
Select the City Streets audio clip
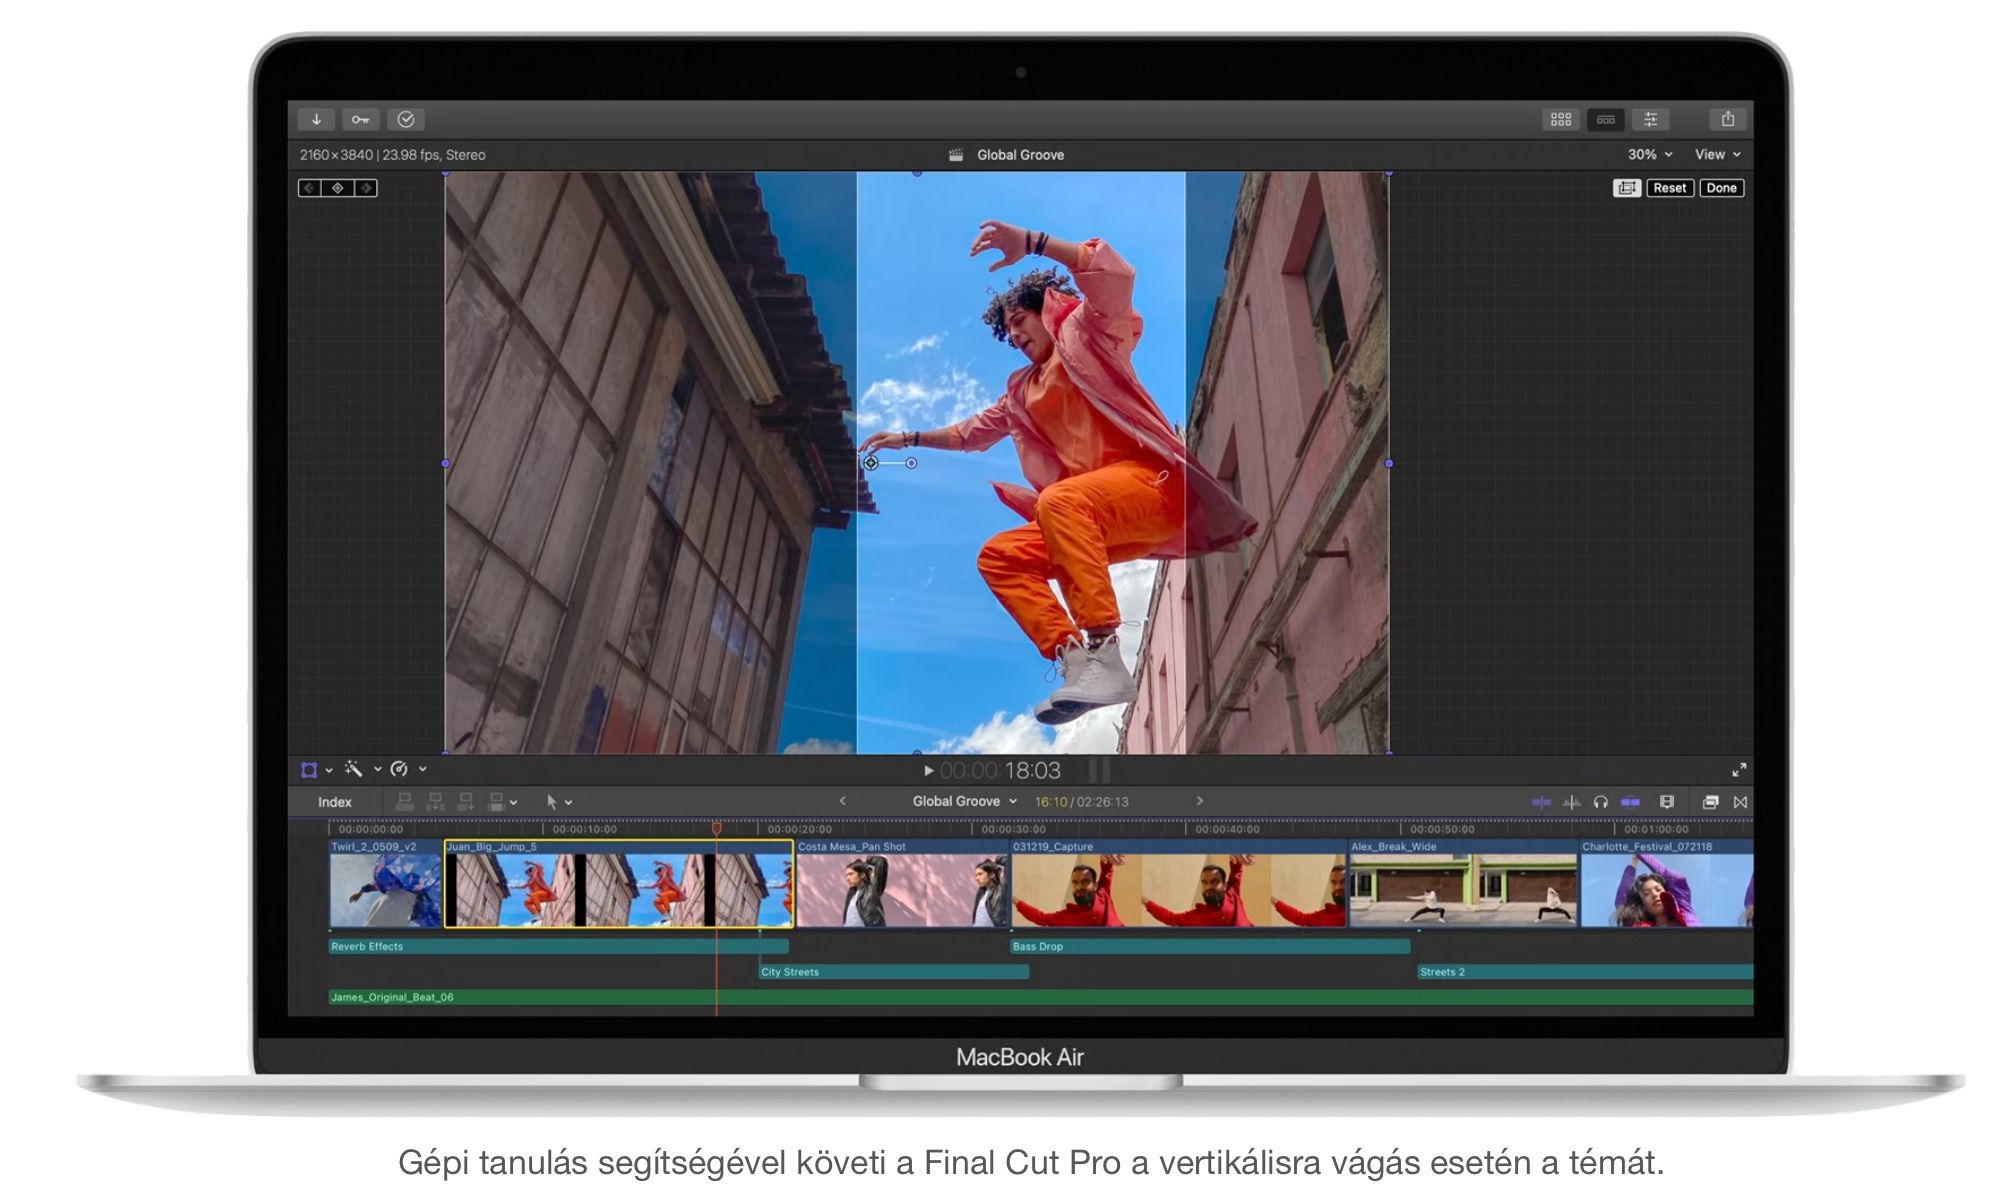point(894,972)
